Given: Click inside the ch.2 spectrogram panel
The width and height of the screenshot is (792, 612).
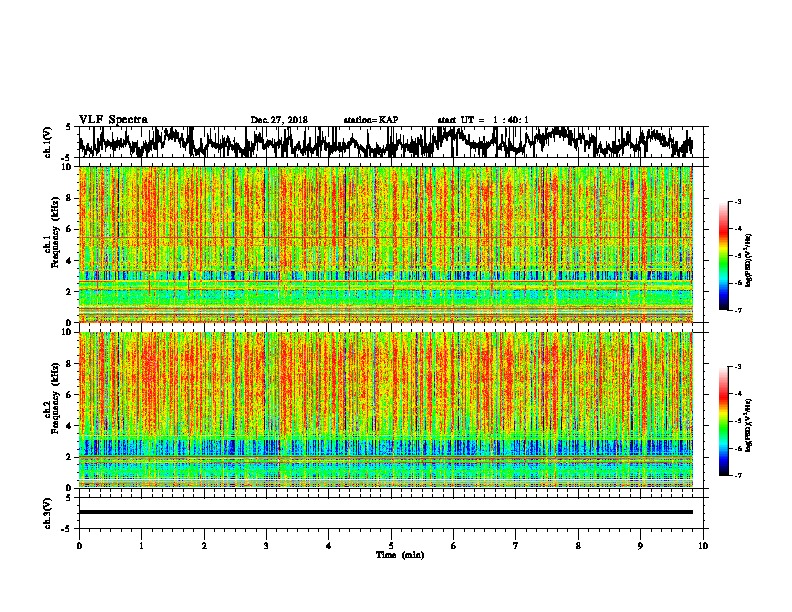Looking at the screenshot, I should [385, 410].
